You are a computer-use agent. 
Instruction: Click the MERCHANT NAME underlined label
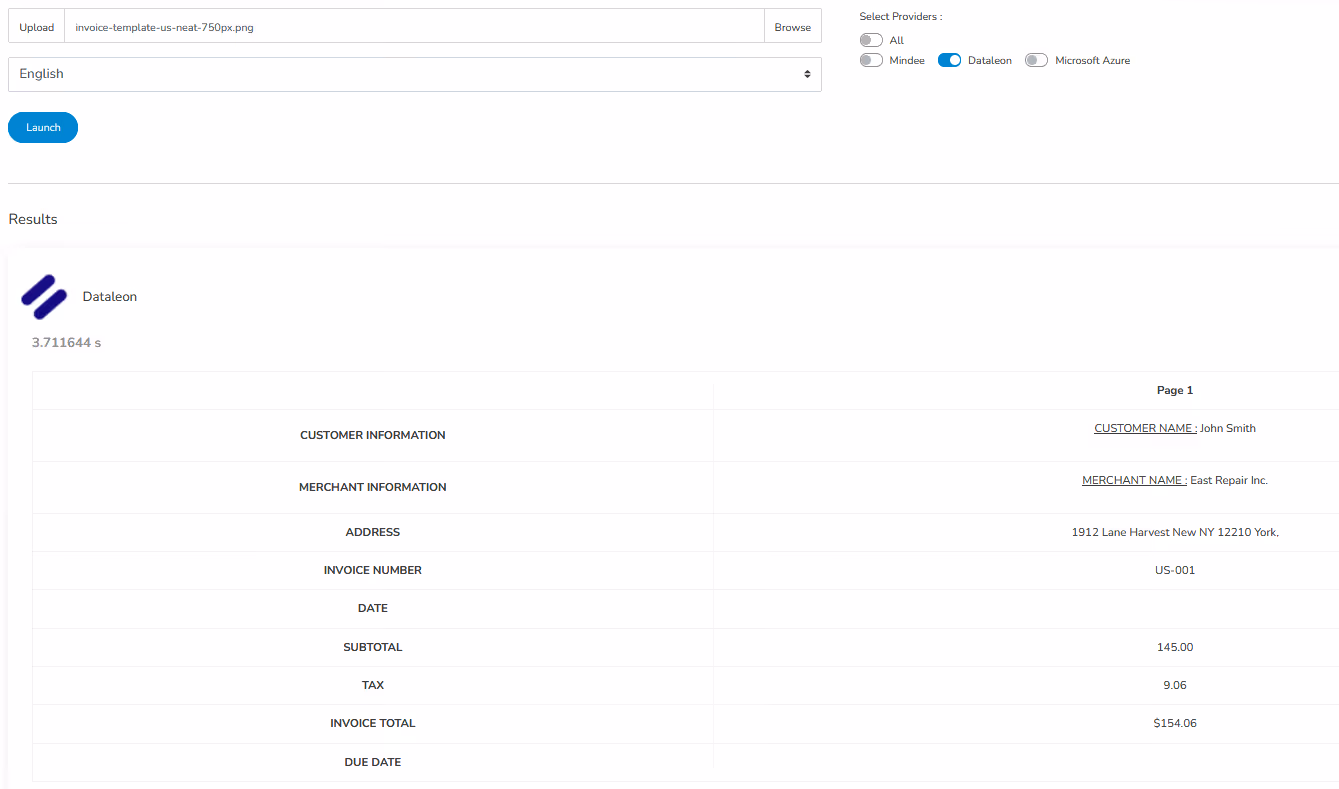[1134, 480]
